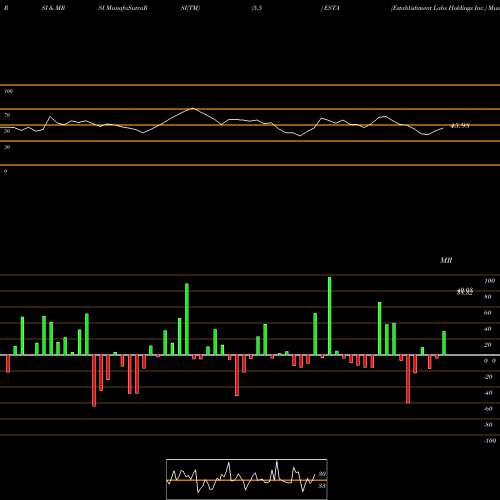Click the 100 label on the upper RSI axis

pyautogui.click(x=9, y=91)
